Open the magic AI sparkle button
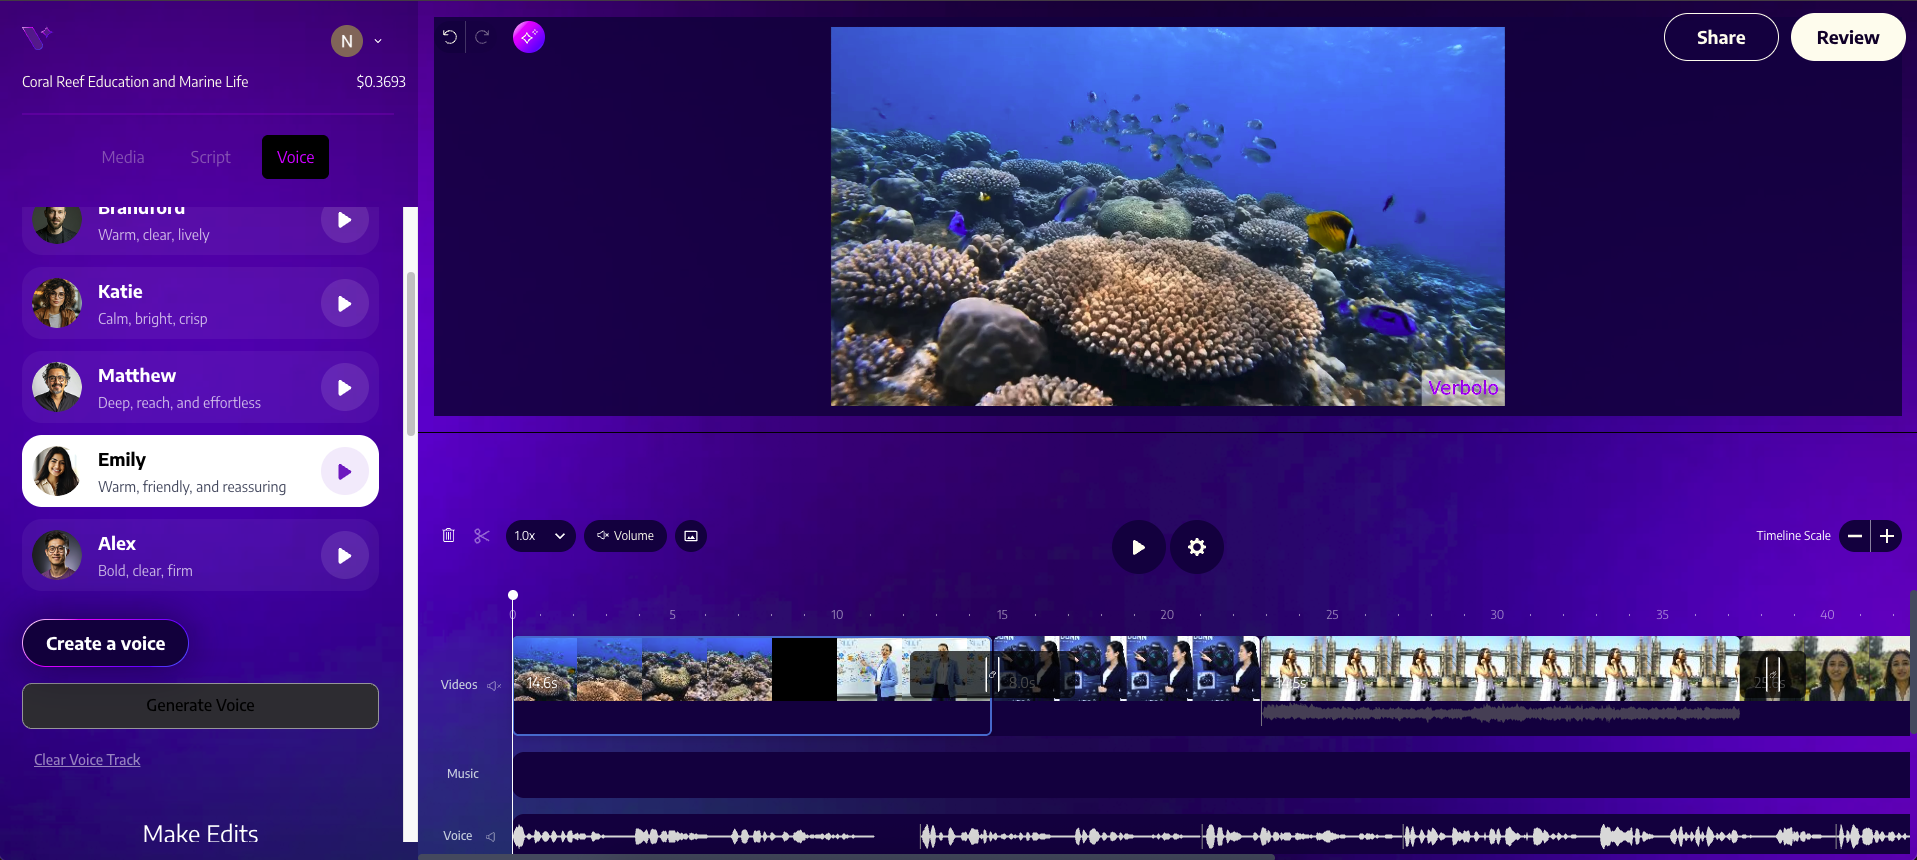 tap(529, 37)
